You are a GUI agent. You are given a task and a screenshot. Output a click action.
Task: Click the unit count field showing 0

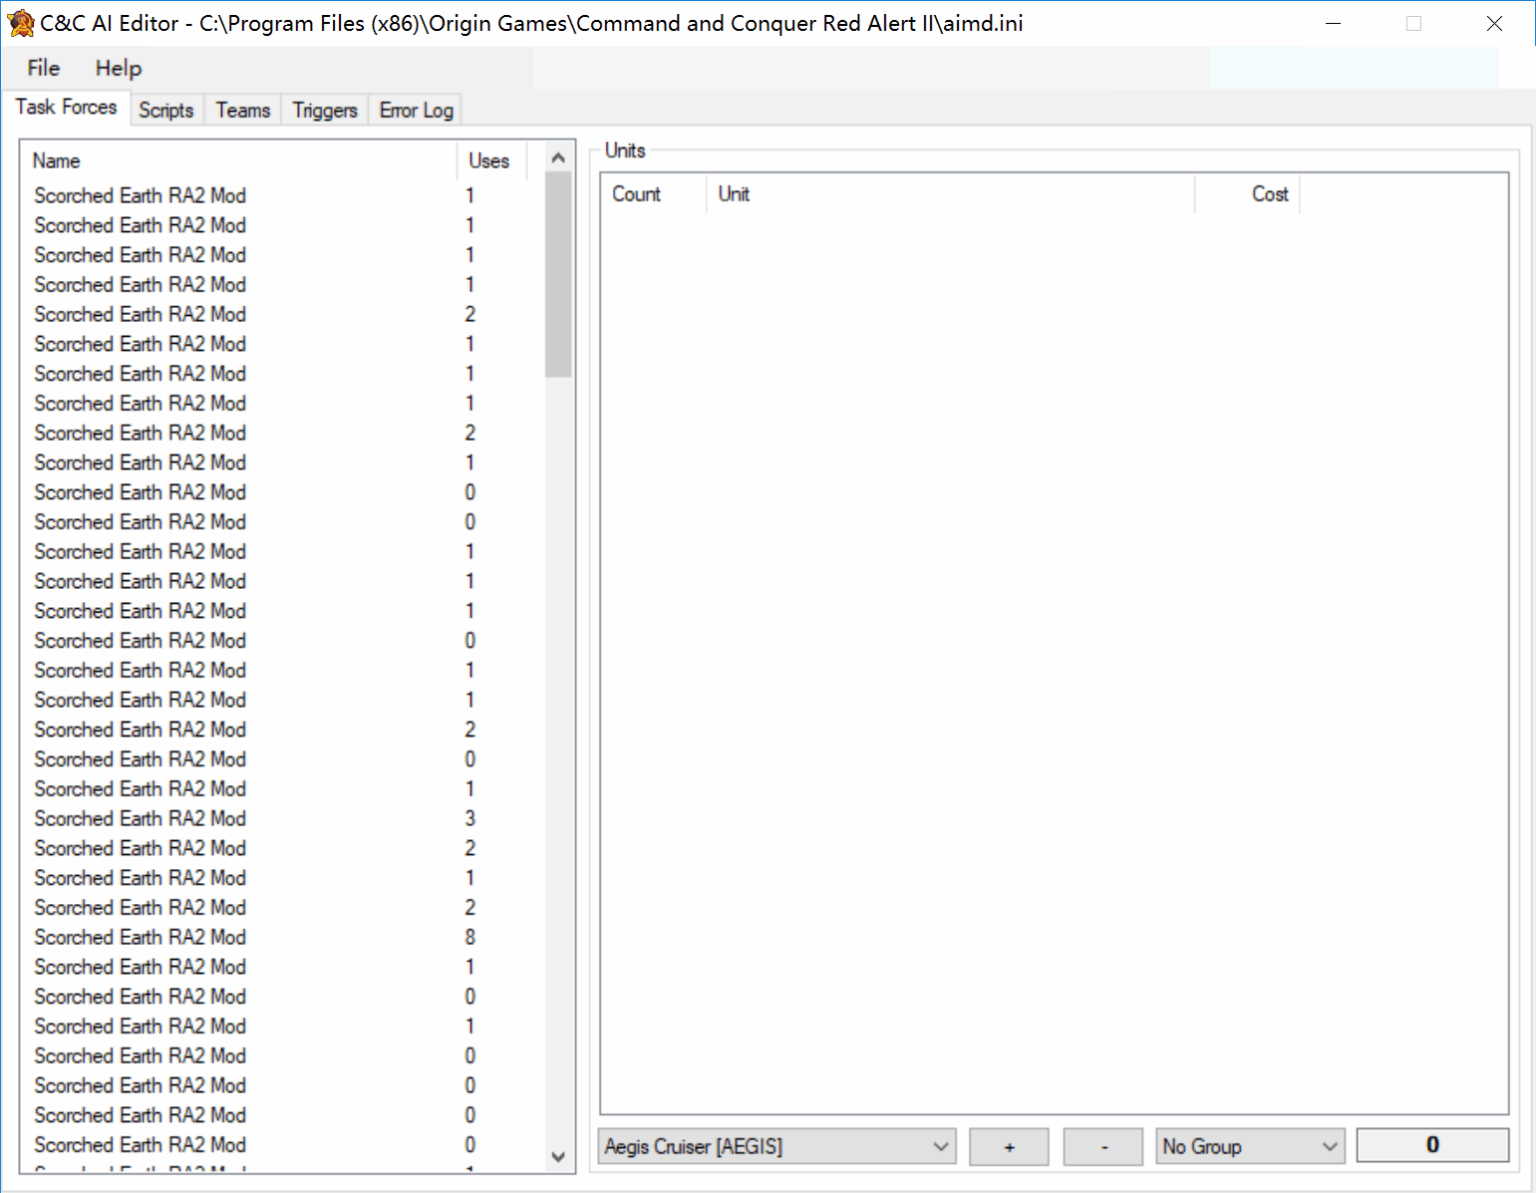[1432, 1145]
